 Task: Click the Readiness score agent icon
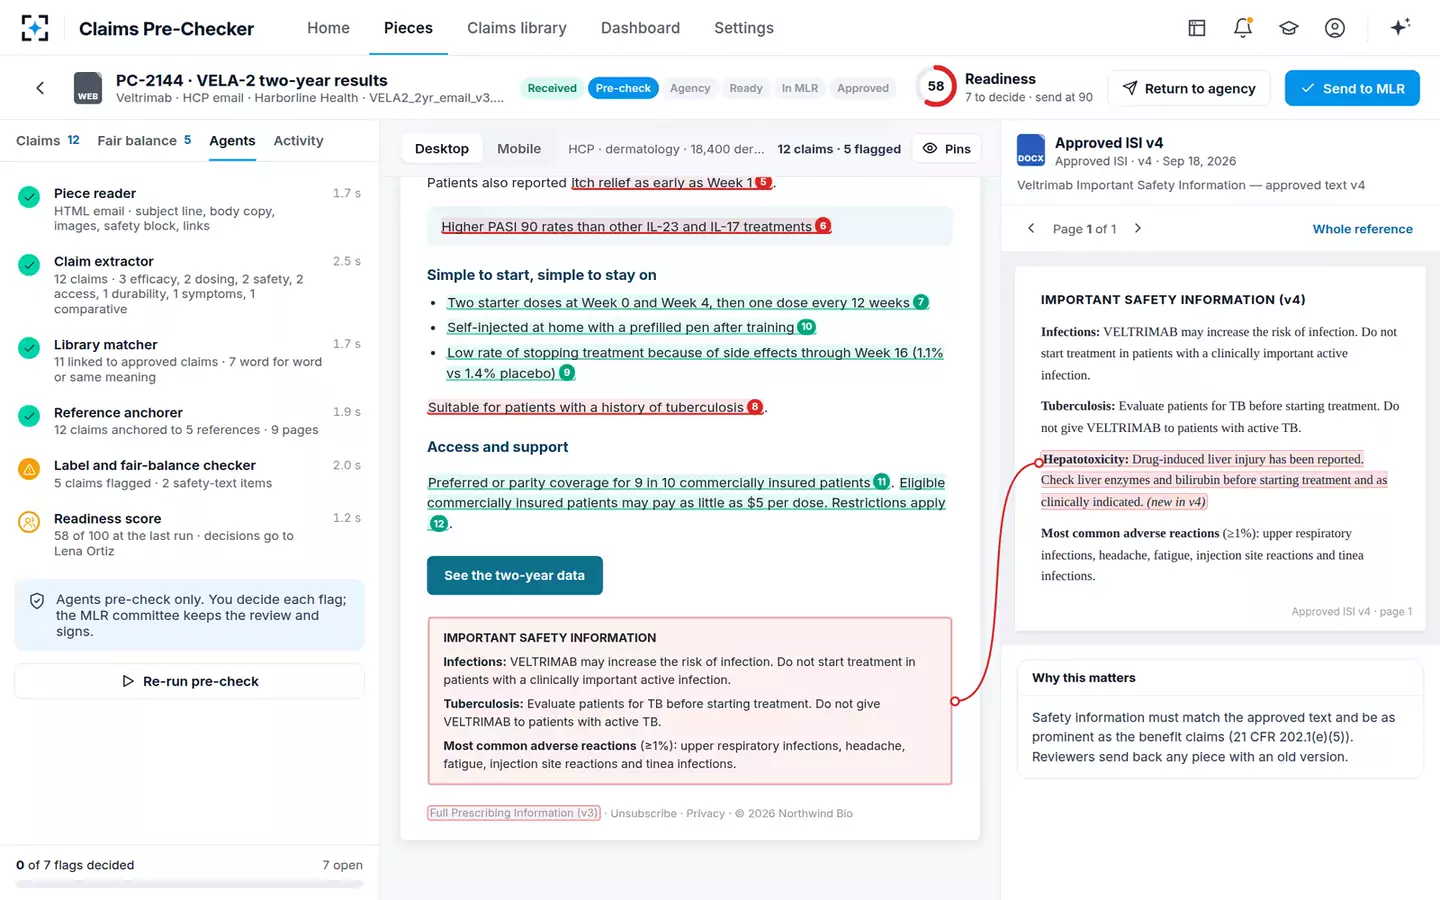(x=29, y=521)
